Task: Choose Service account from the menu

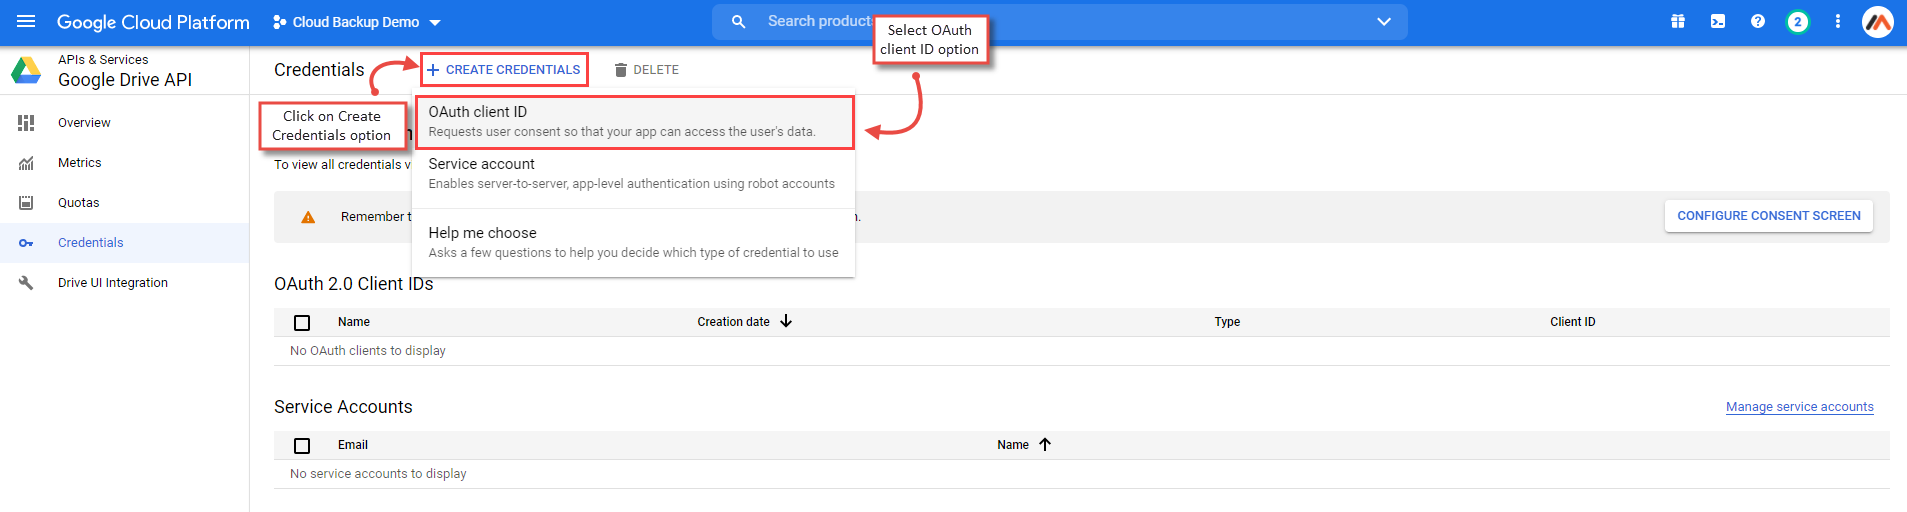Action: [x=634, y=174]
